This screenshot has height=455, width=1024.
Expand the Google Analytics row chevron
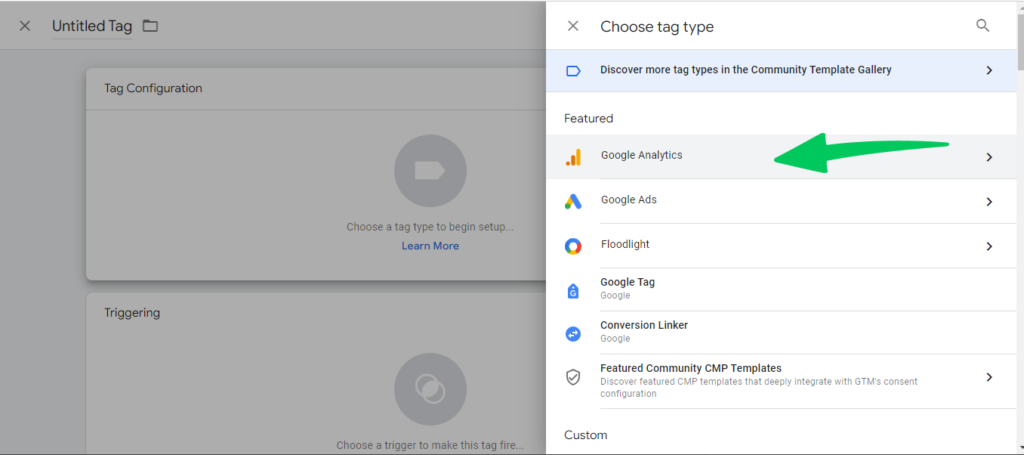989,157
